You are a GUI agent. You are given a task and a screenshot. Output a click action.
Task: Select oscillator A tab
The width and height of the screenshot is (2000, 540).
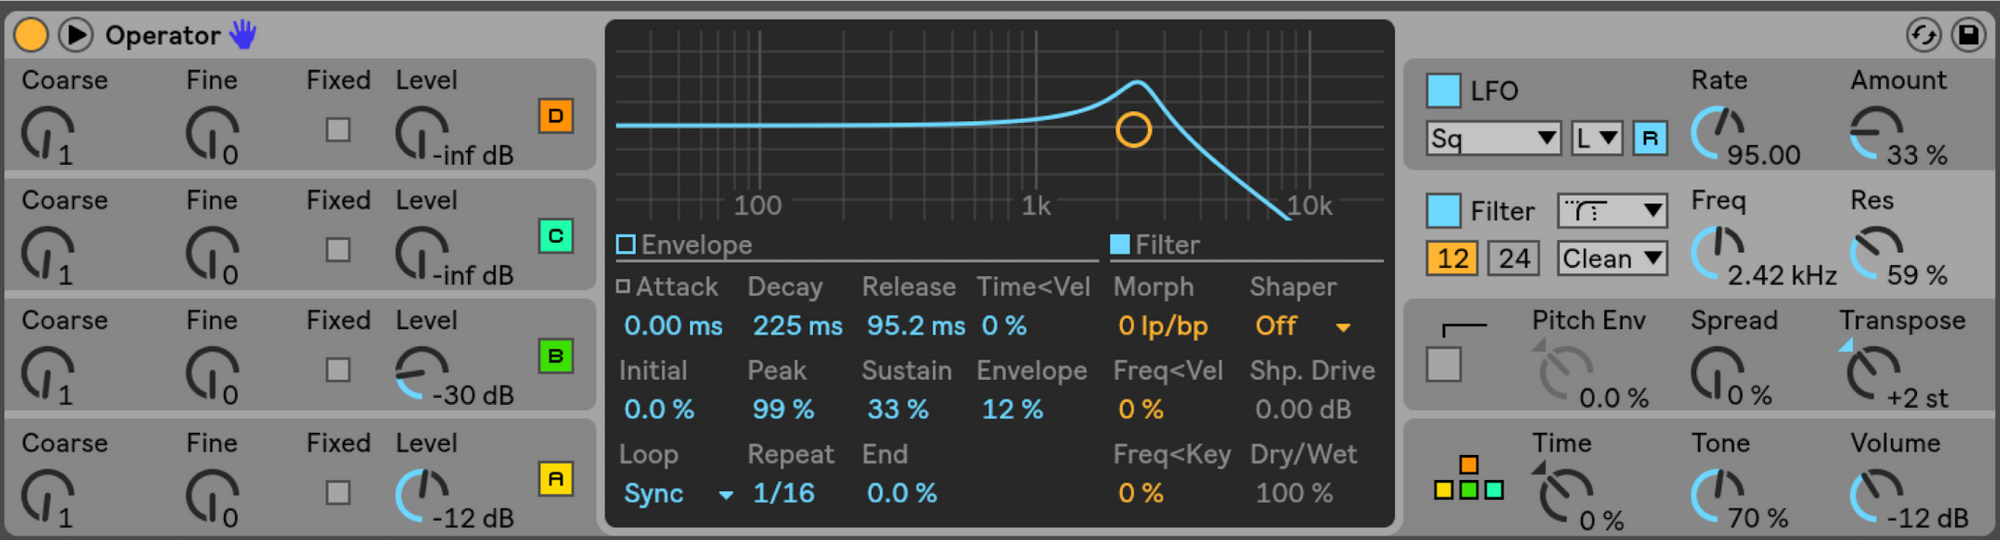556,479
